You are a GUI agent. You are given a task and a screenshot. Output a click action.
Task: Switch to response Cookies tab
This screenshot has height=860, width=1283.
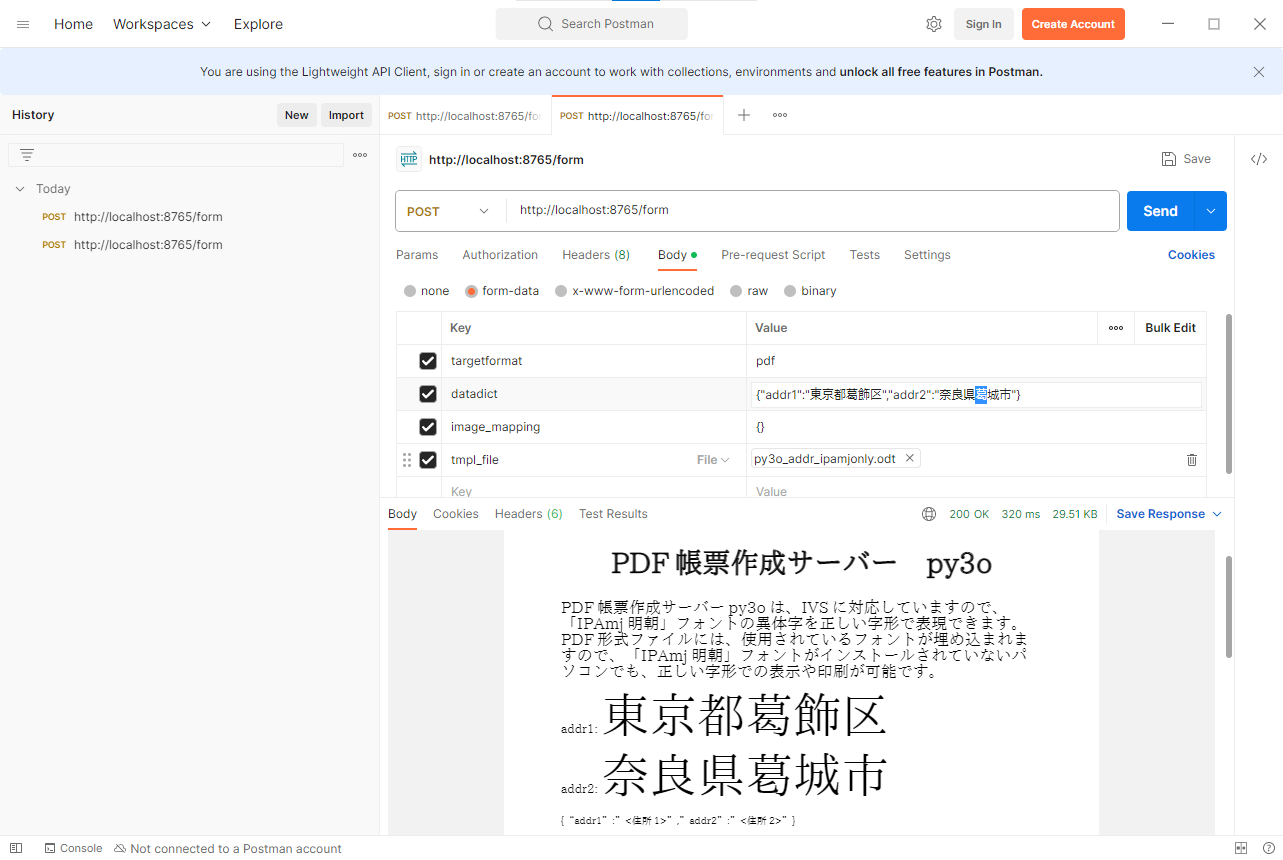456,514
